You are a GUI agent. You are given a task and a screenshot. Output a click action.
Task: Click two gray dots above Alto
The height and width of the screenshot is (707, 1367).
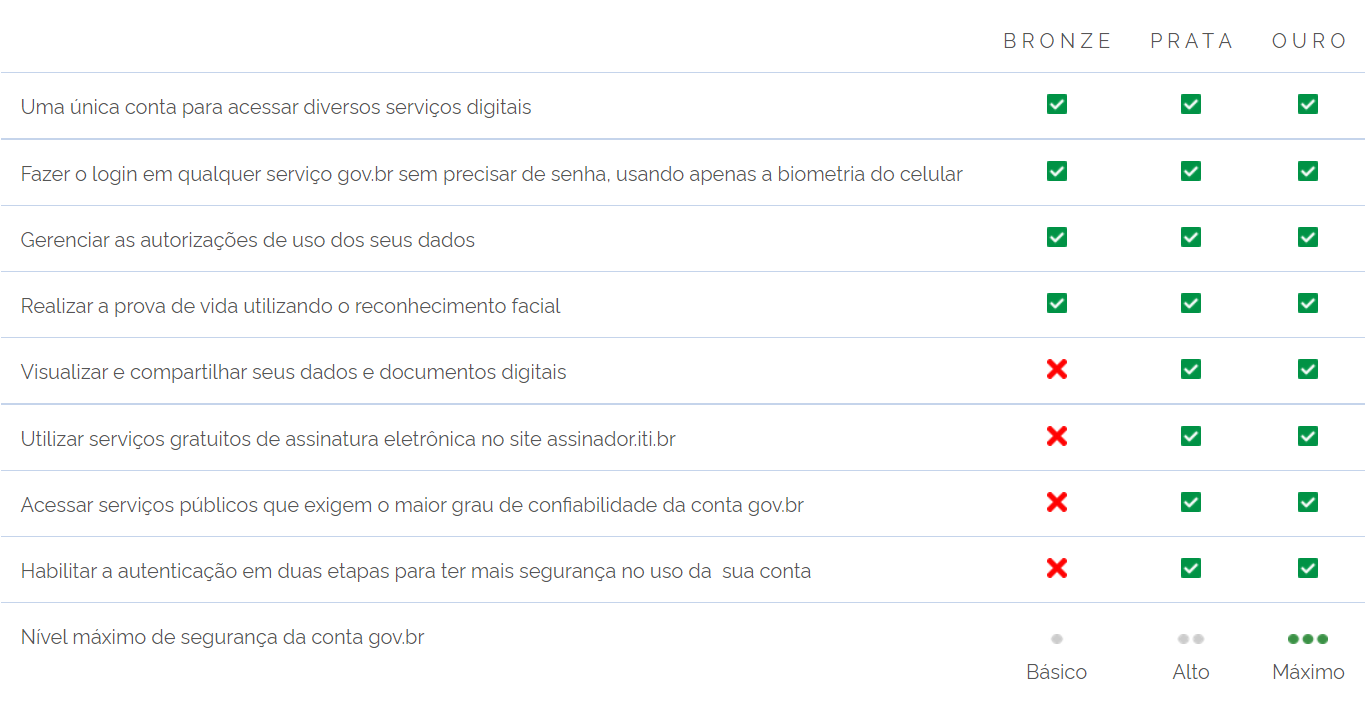[x=1191, y=639]
